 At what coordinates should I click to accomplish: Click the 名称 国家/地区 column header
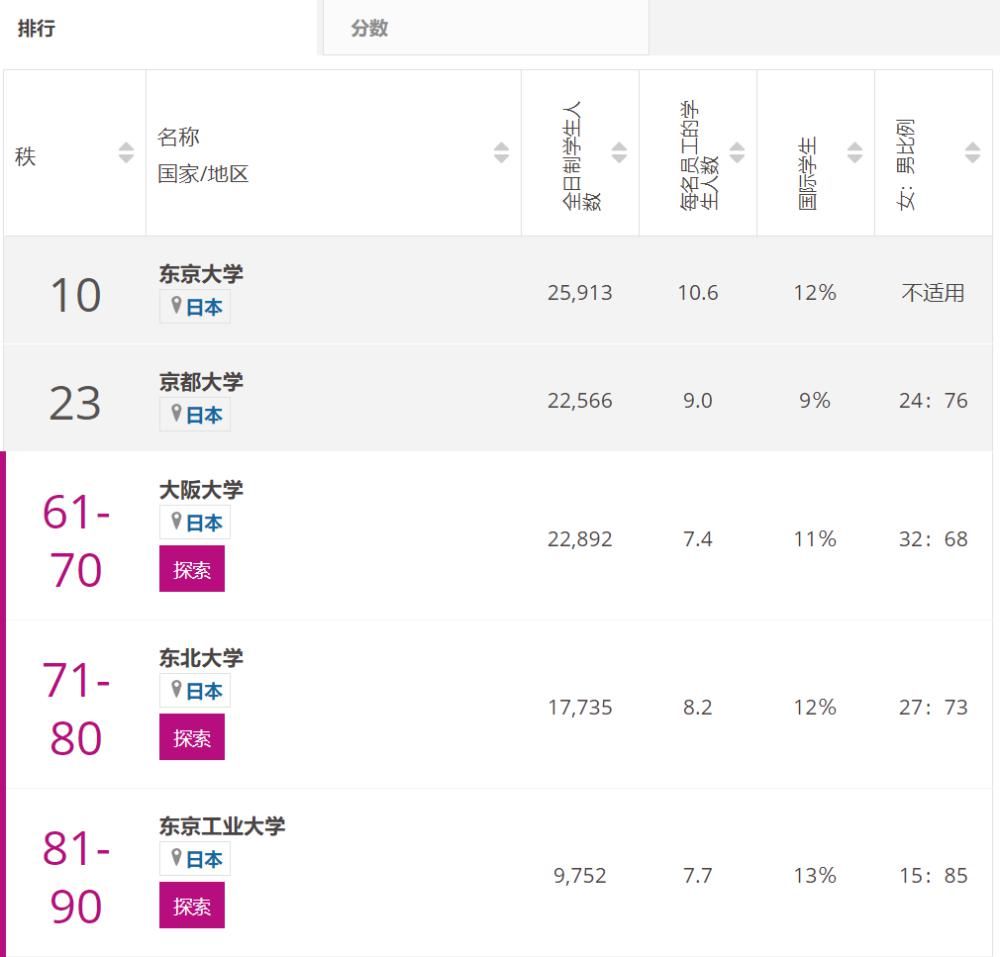tap(203, 155)
